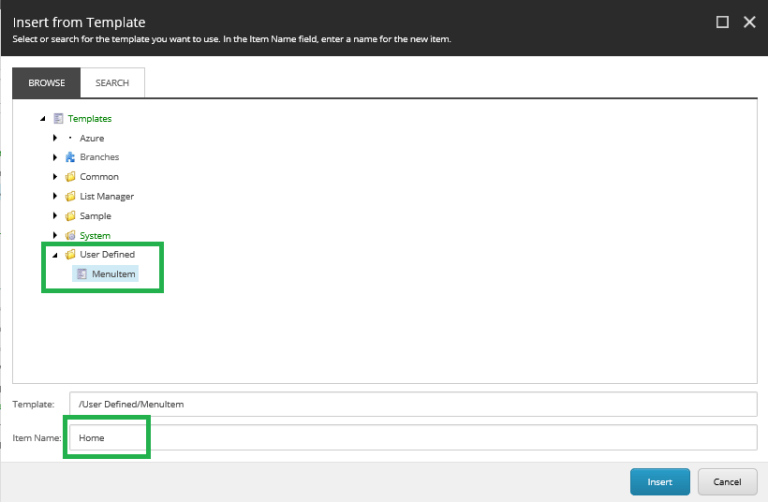Select the User Defined tree item
768x502 pixels.
point(107,254)
